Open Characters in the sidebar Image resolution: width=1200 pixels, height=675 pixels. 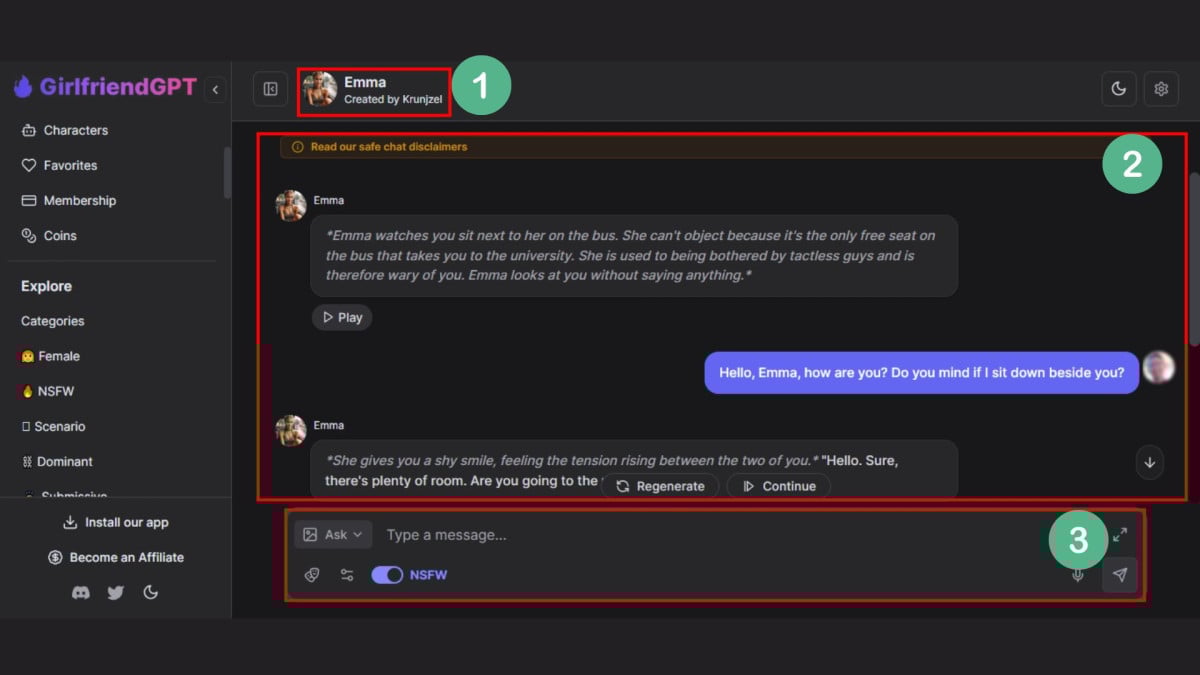click(75, 130)
